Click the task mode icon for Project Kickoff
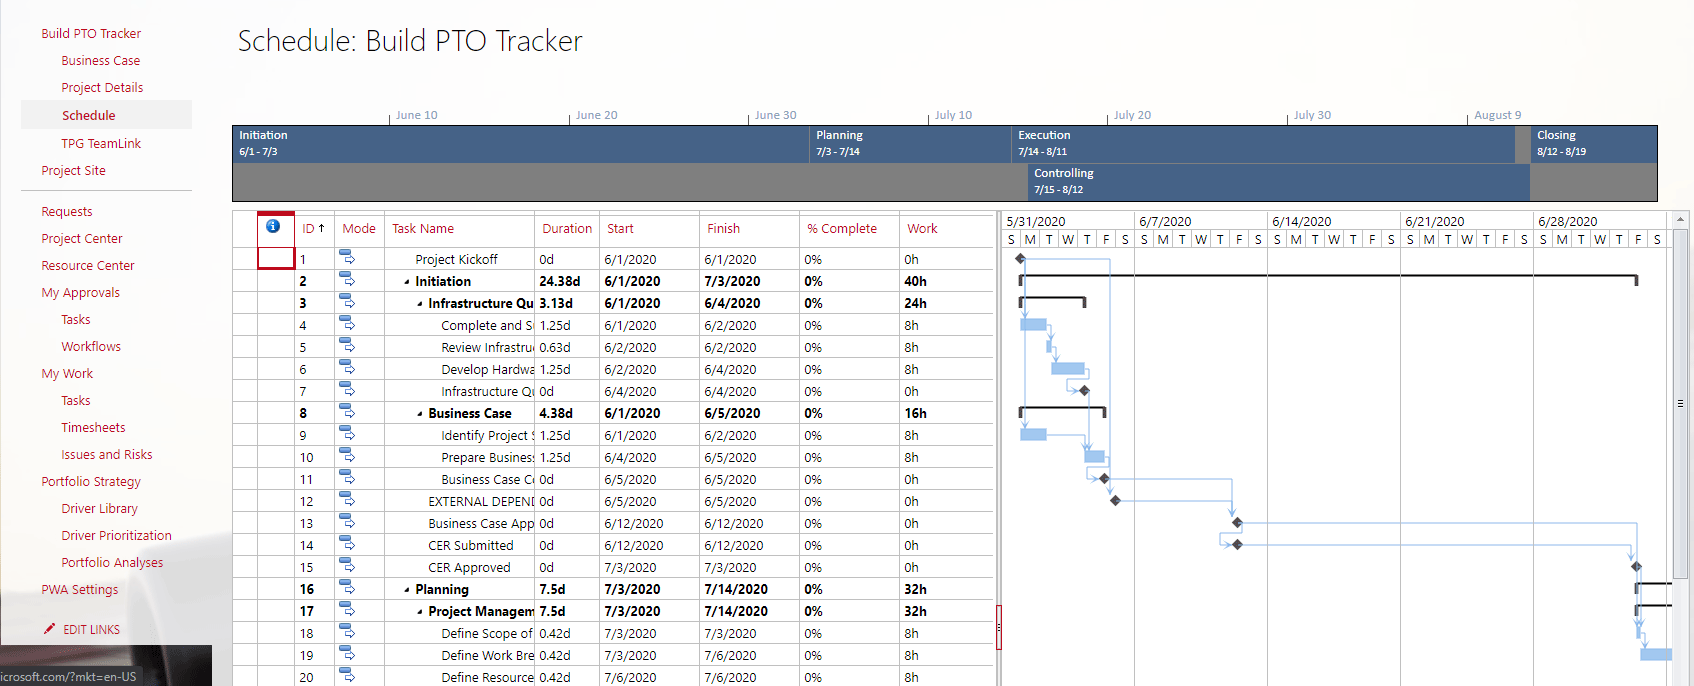This screenshot has height=686, width=1694. [x=347, y=259]
